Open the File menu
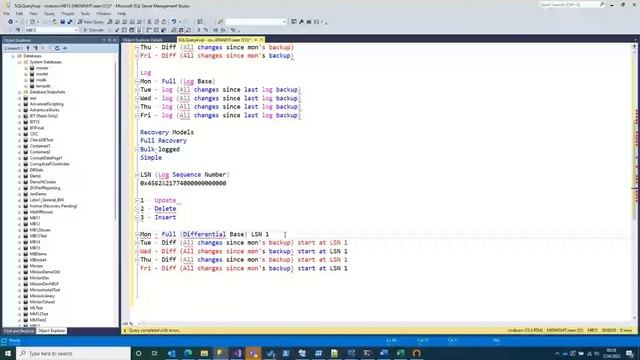 7,13
